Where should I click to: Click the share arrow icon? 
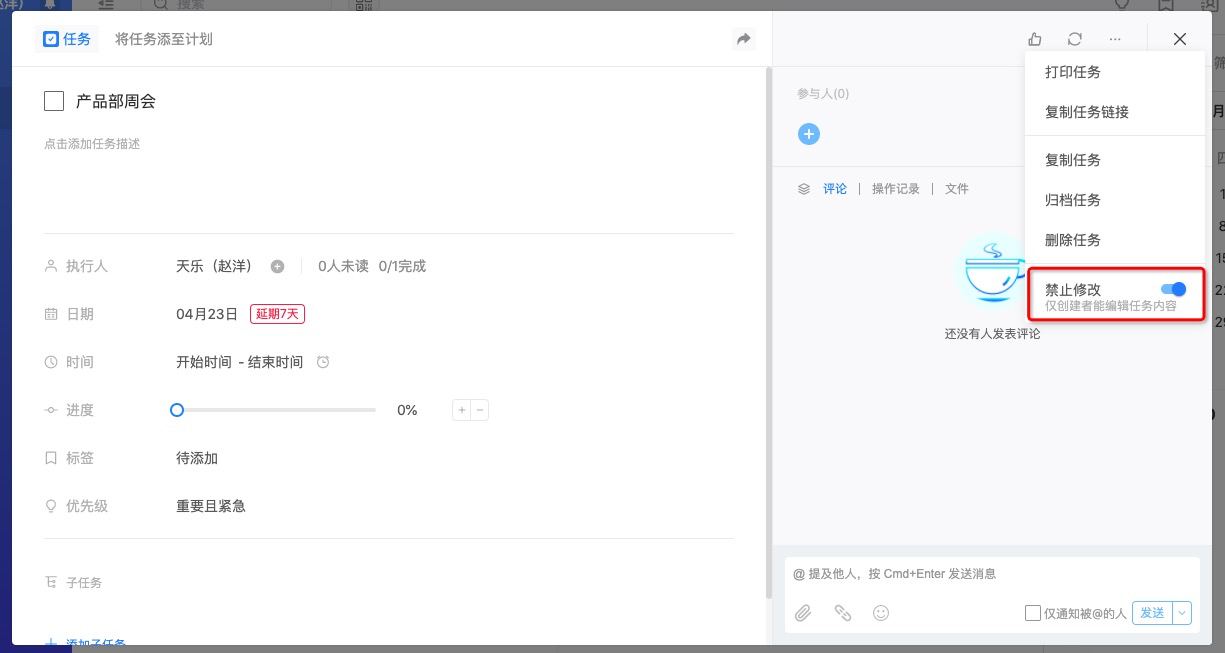click(743, 39)
